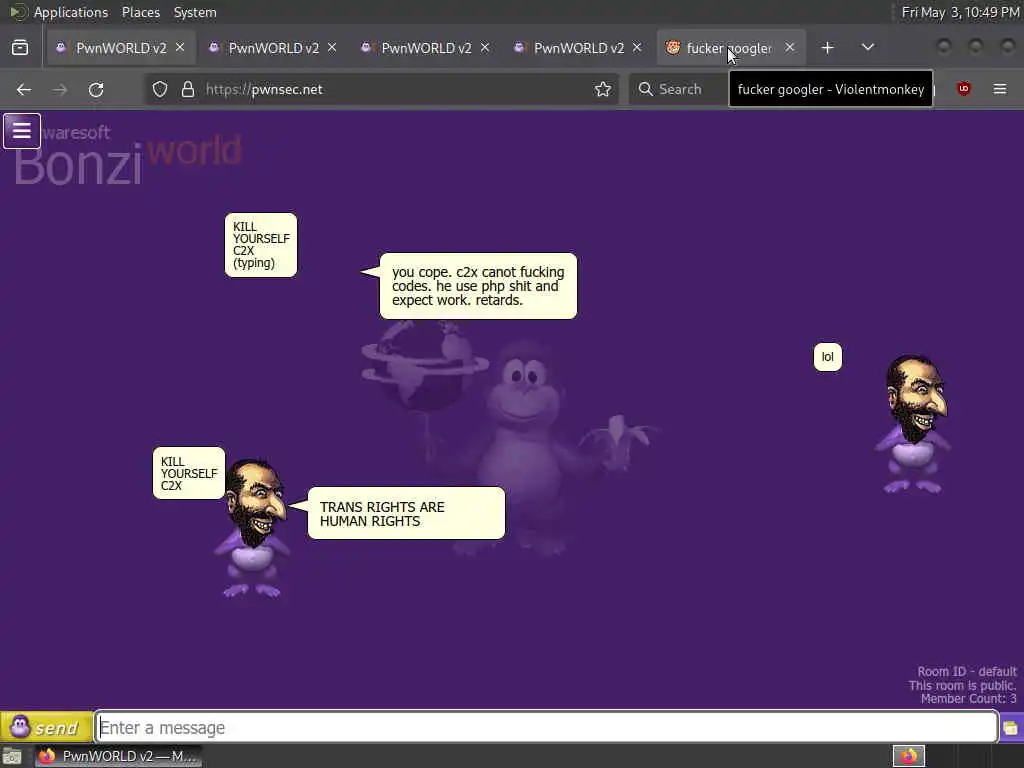1024x768 pixels.
Task: Click the show desktop icon in bottom panel
Action: tap(12, 757)
